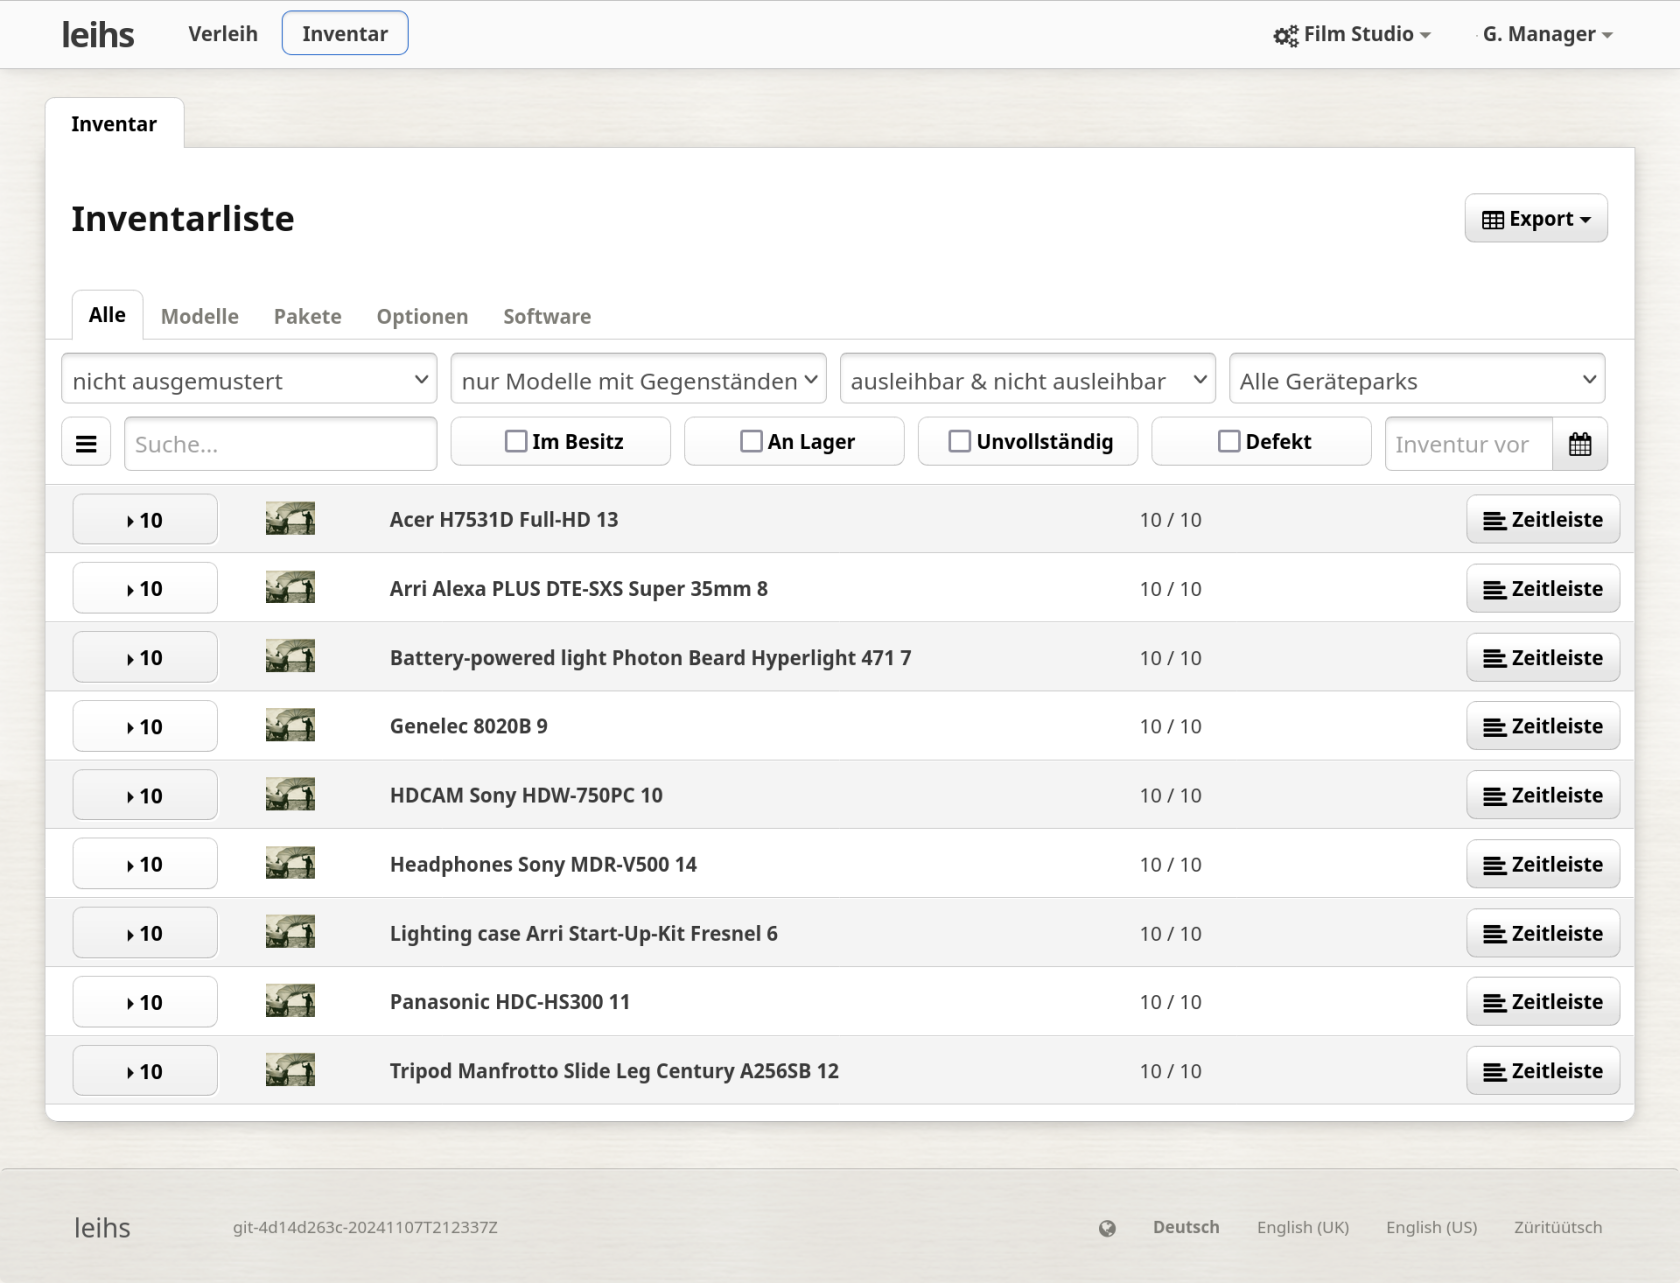Screen dimensions: 1680x1283
Task: Open Zeitleiste for Battery-powered light Photon Beard
Action: [x=1543, y=658]
